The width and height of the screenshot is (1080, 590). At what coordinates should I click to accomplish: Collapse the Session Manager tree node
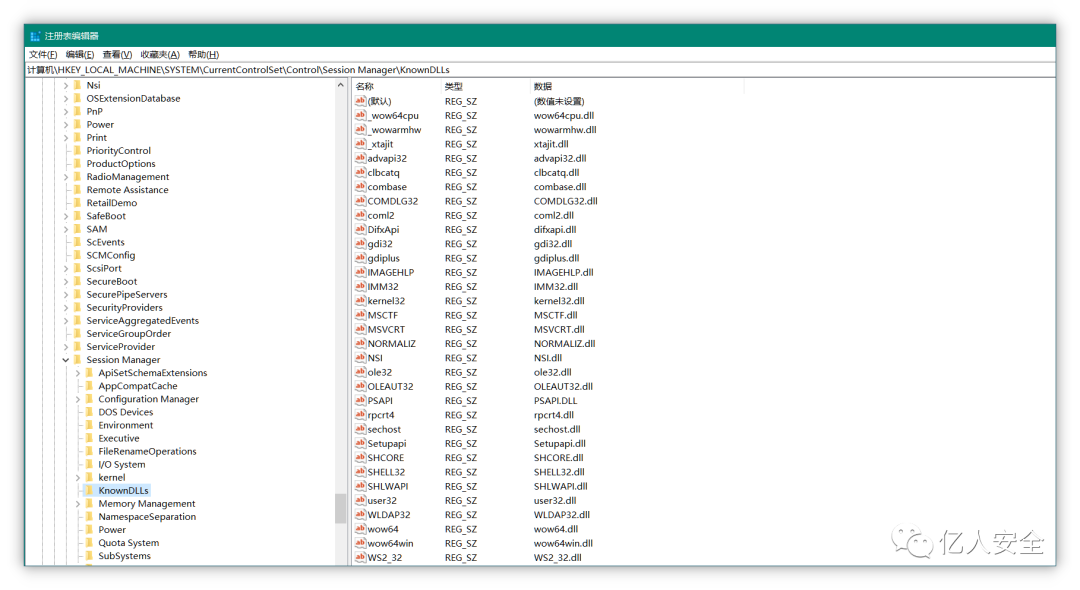[x=66, y=360]
